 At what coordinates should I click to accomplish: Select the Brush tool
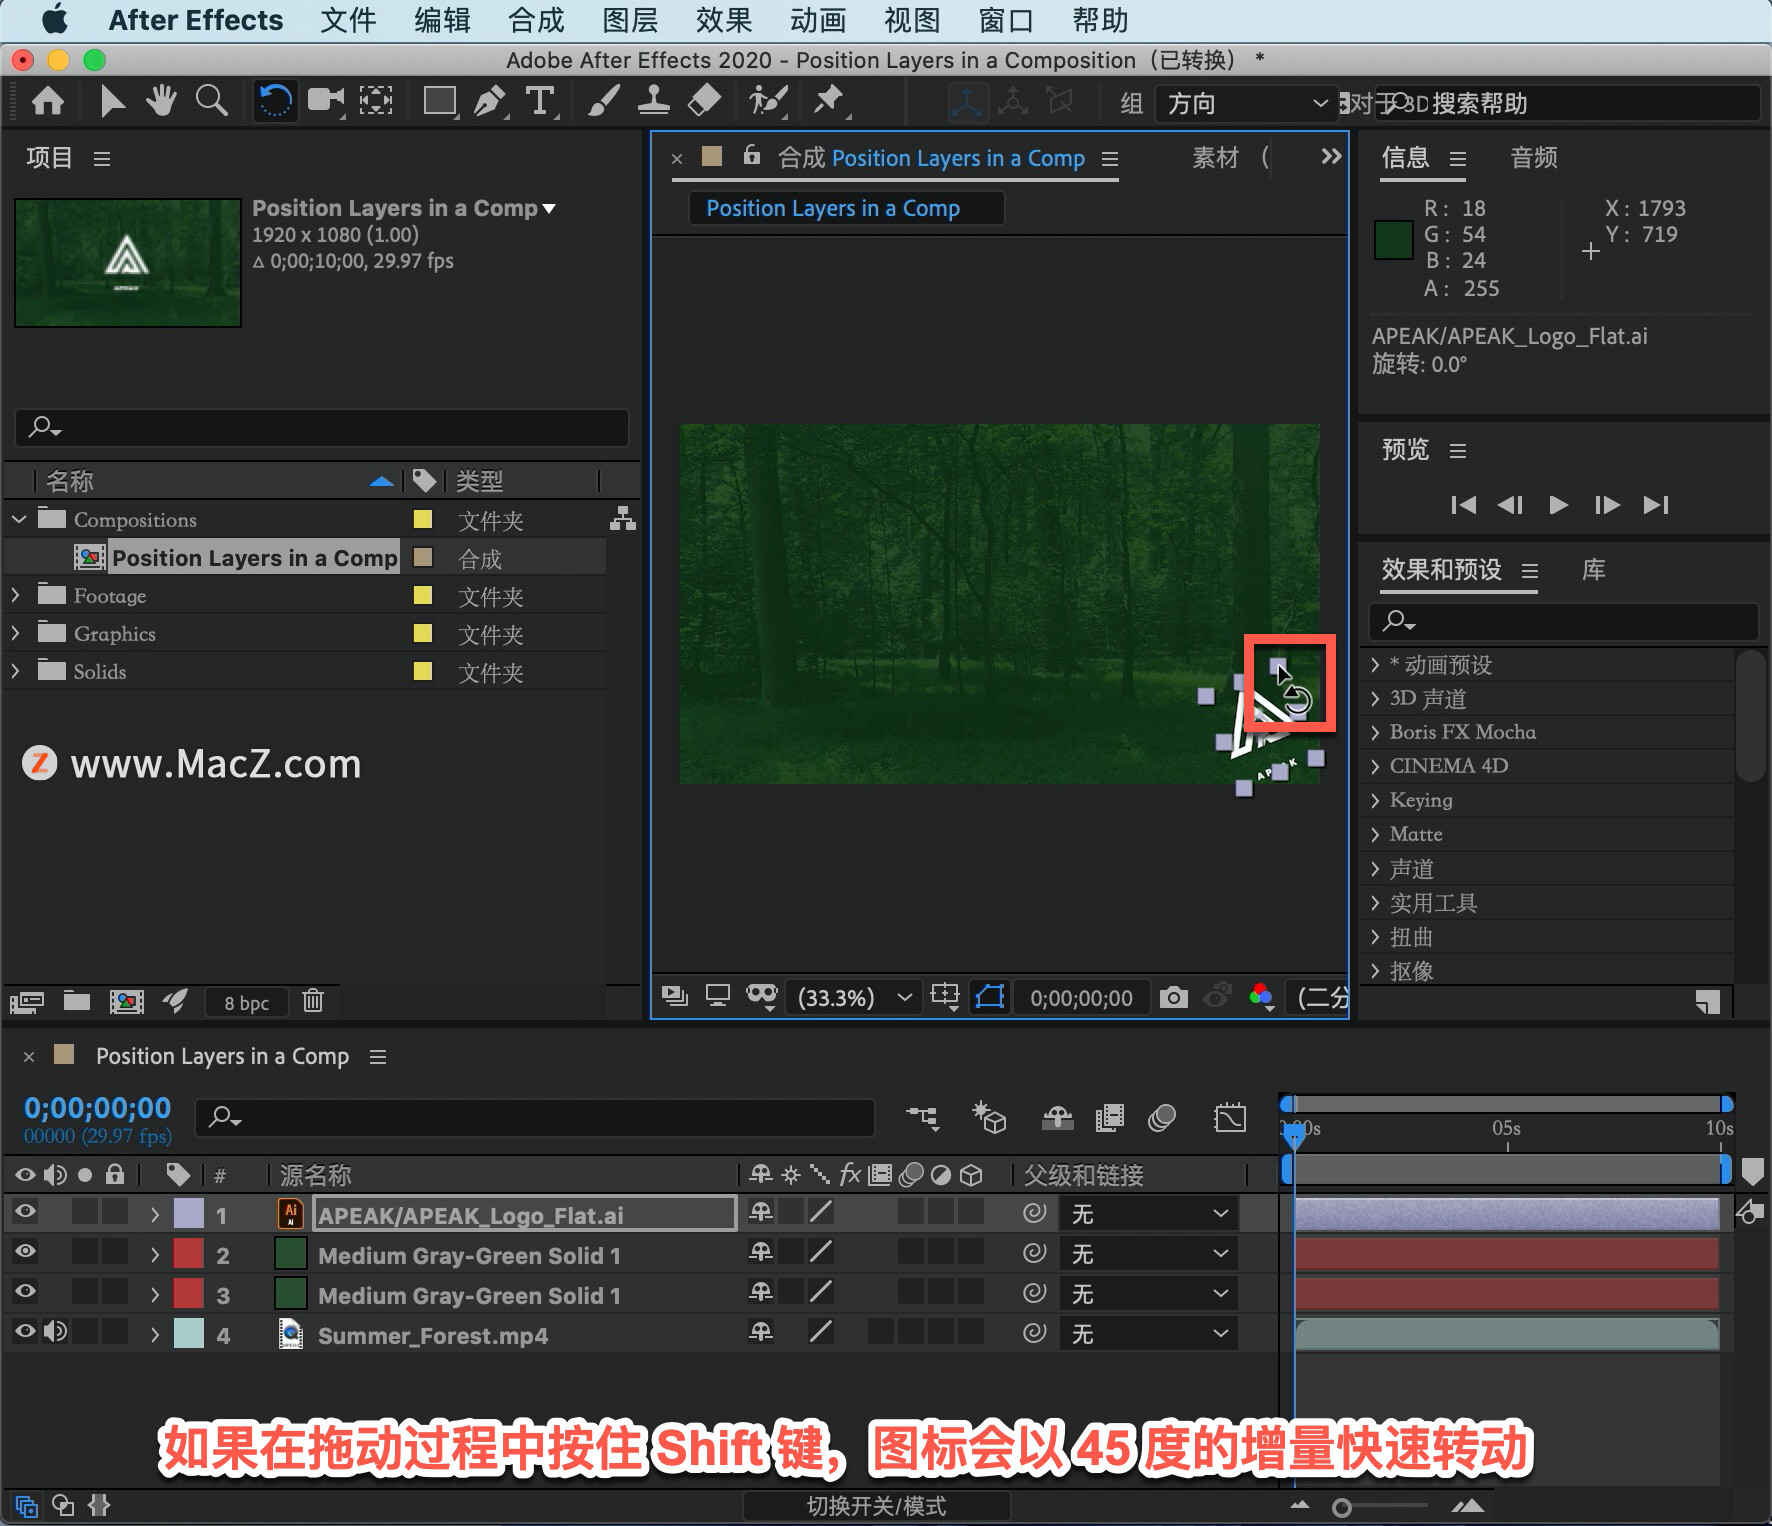603,101
